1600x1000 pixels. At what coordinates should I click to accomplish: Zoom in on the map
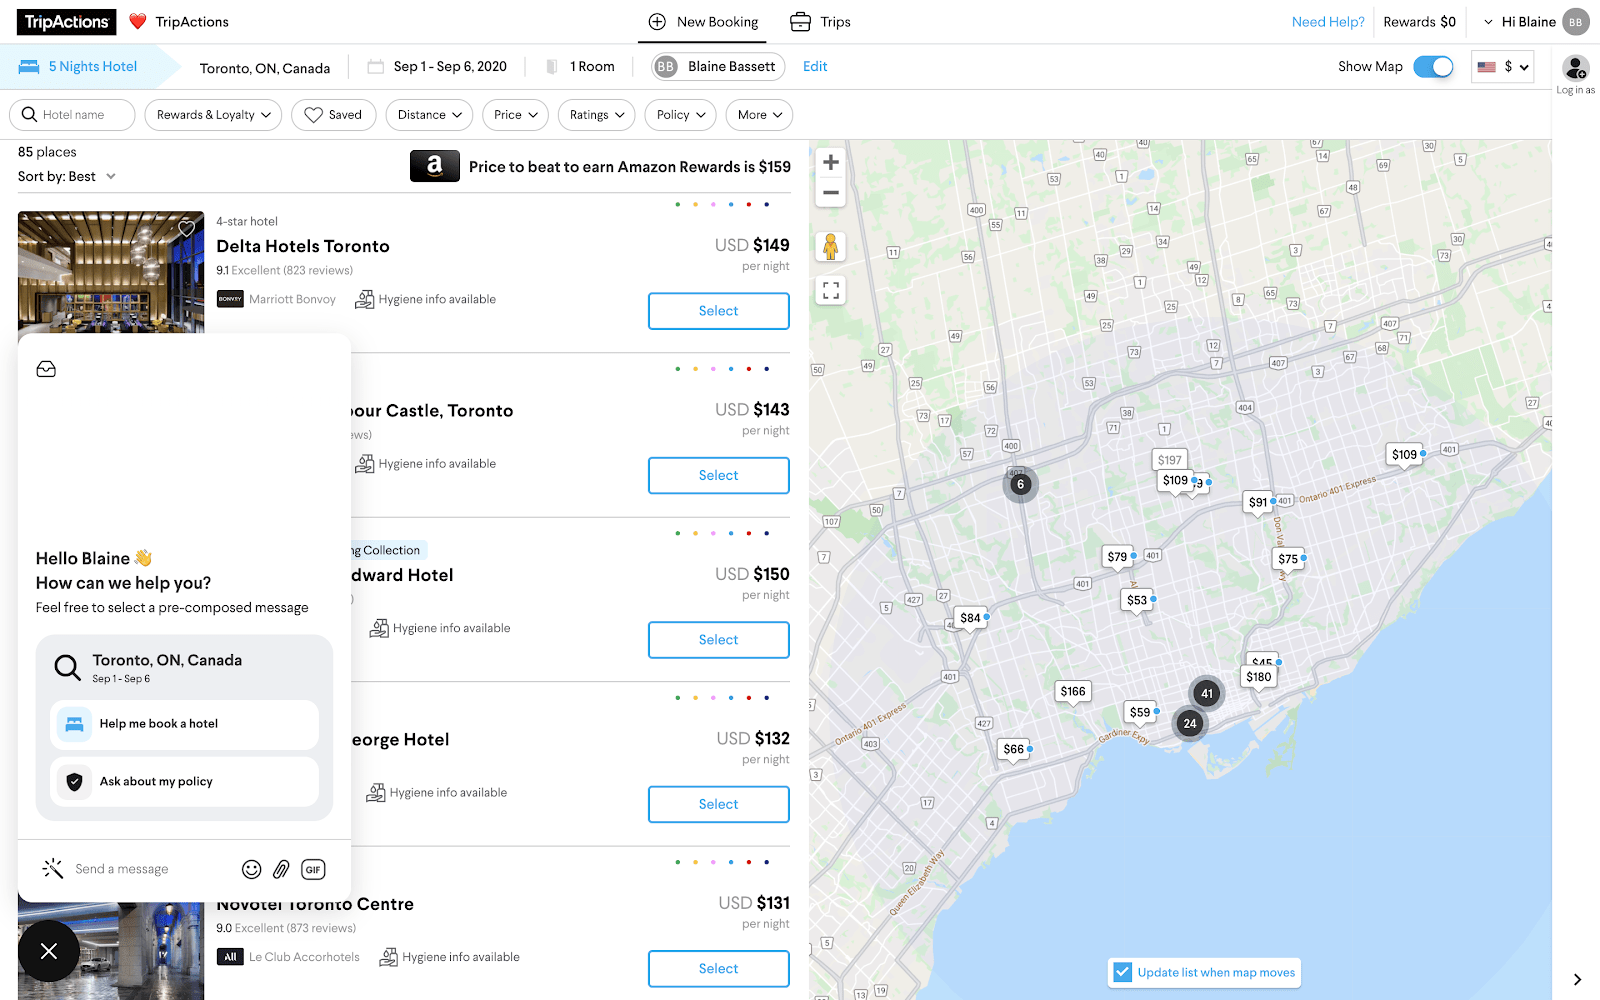click(831, 163)
